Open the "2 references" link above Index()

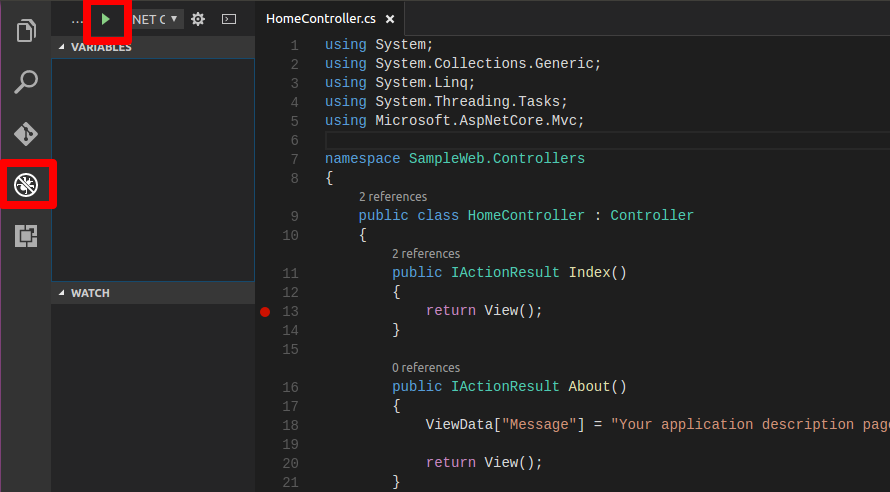click(x=426, y=254)
